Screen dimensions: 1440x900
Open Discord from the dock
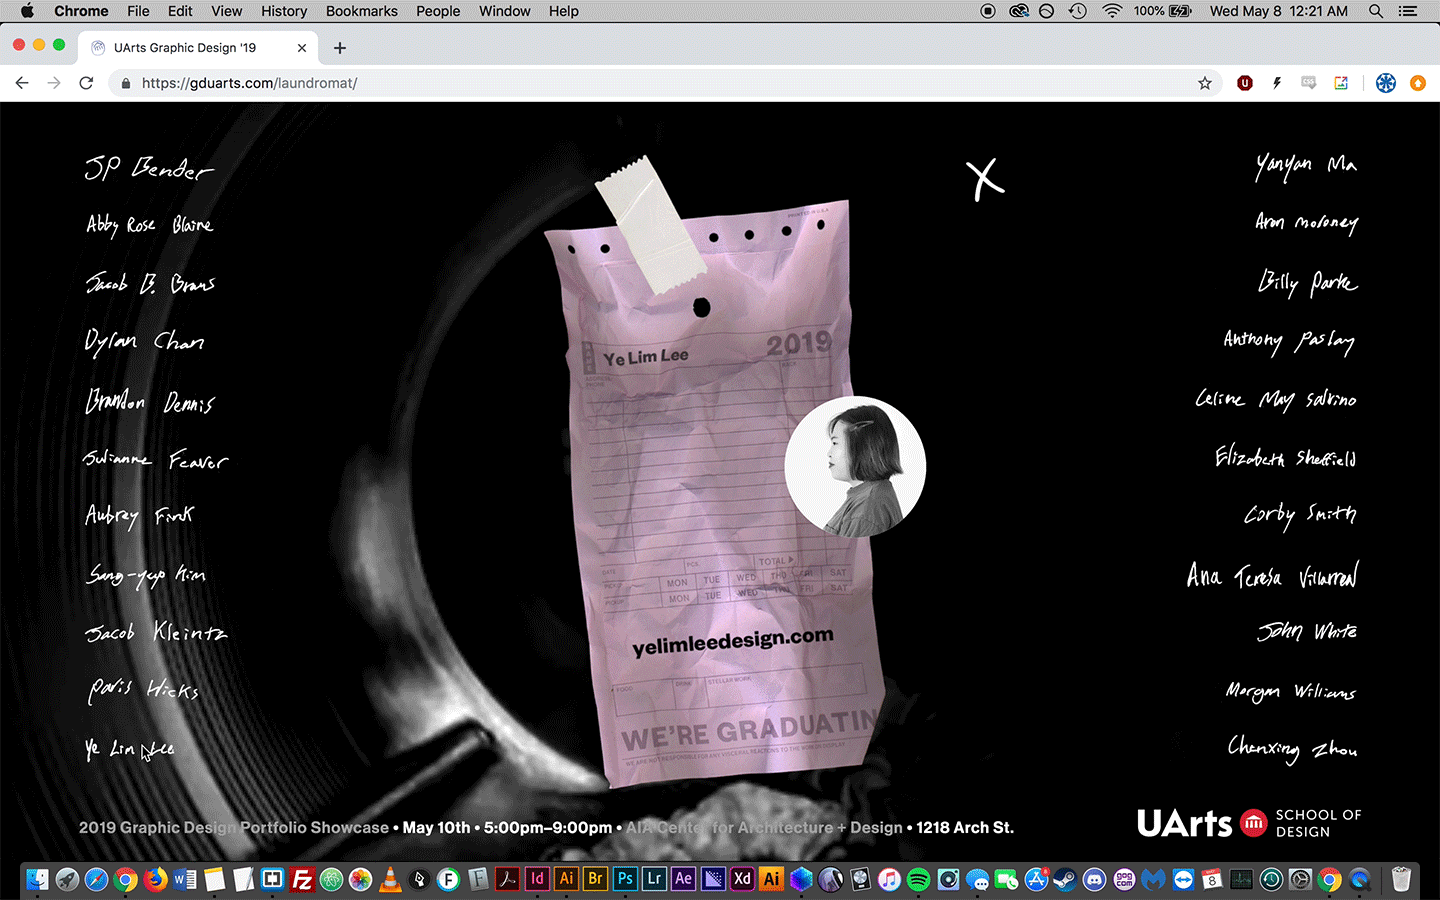tap(1095, 879)
